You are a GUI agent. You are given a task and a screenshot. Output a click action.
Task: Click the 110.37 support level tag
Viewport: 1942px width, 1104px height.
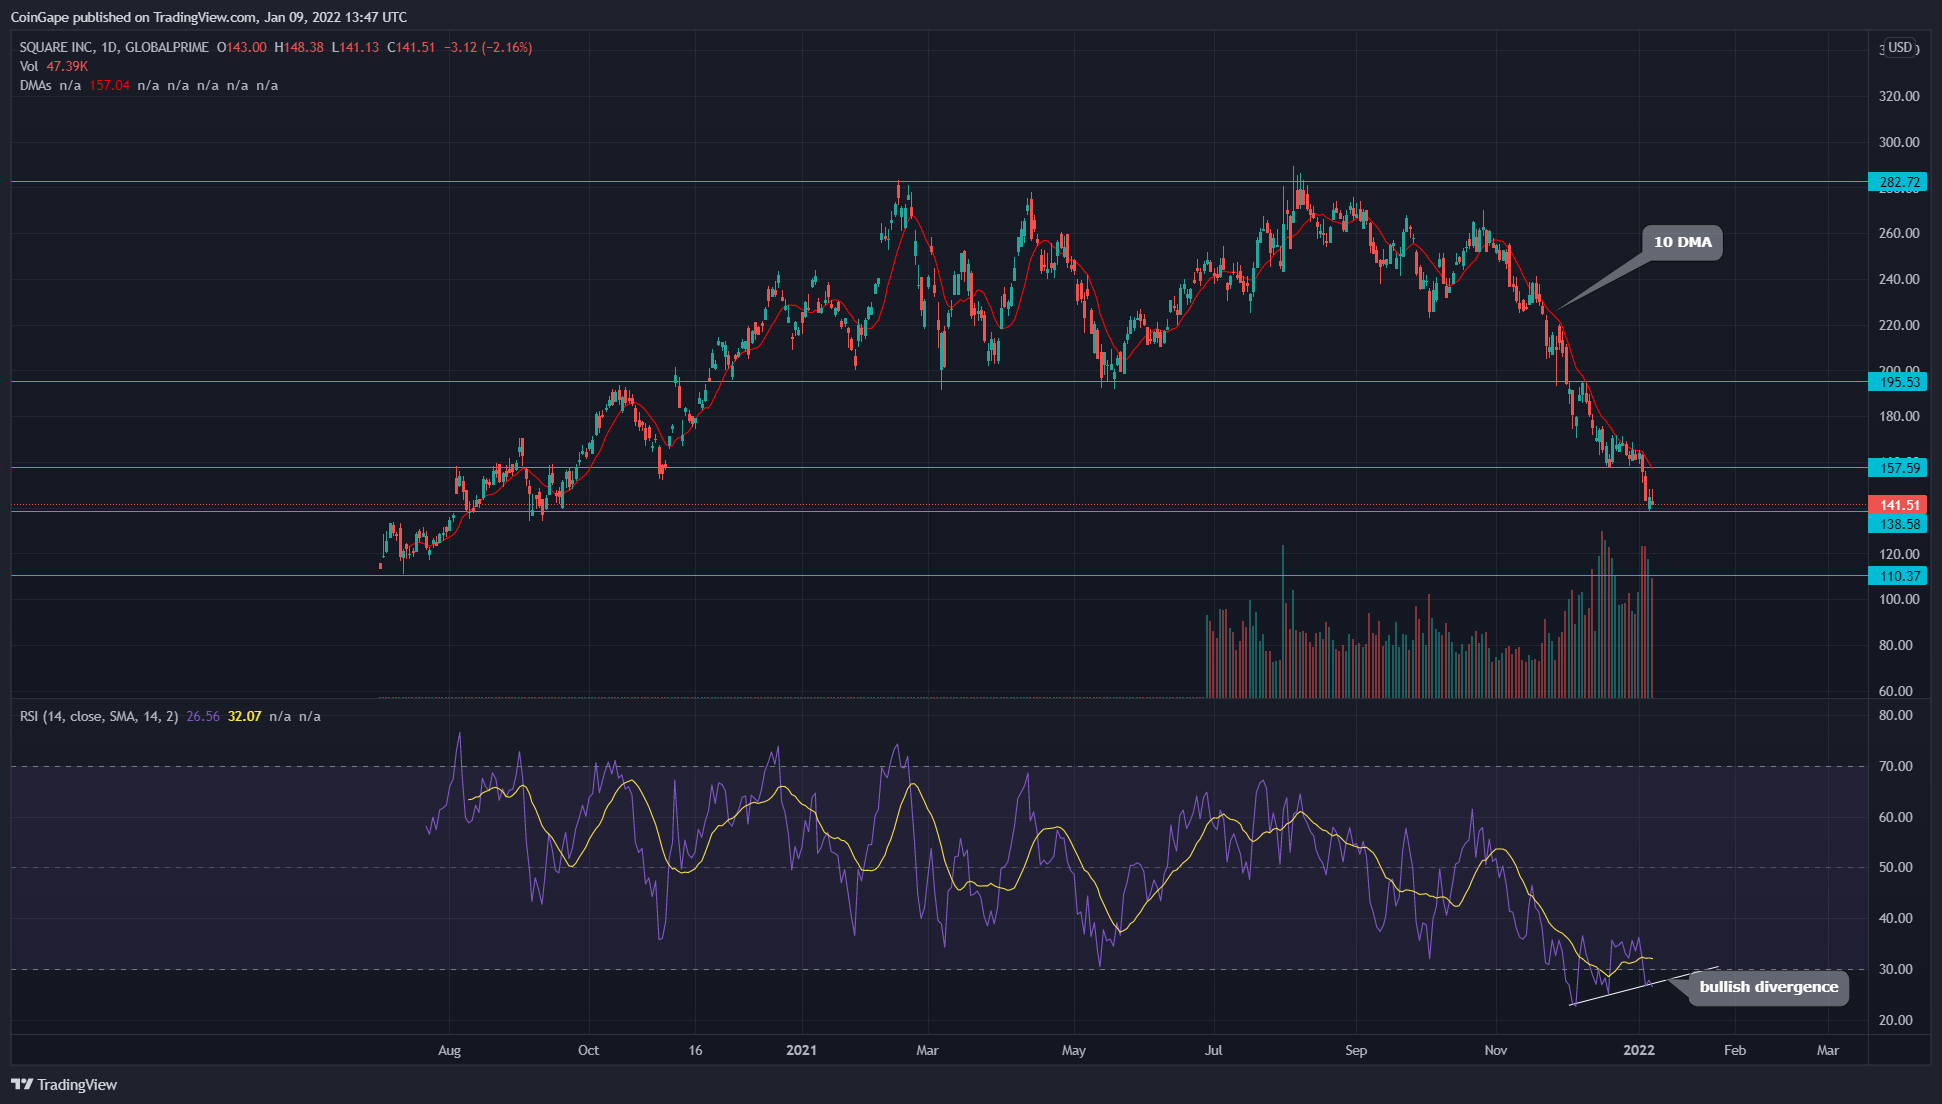1898,576
